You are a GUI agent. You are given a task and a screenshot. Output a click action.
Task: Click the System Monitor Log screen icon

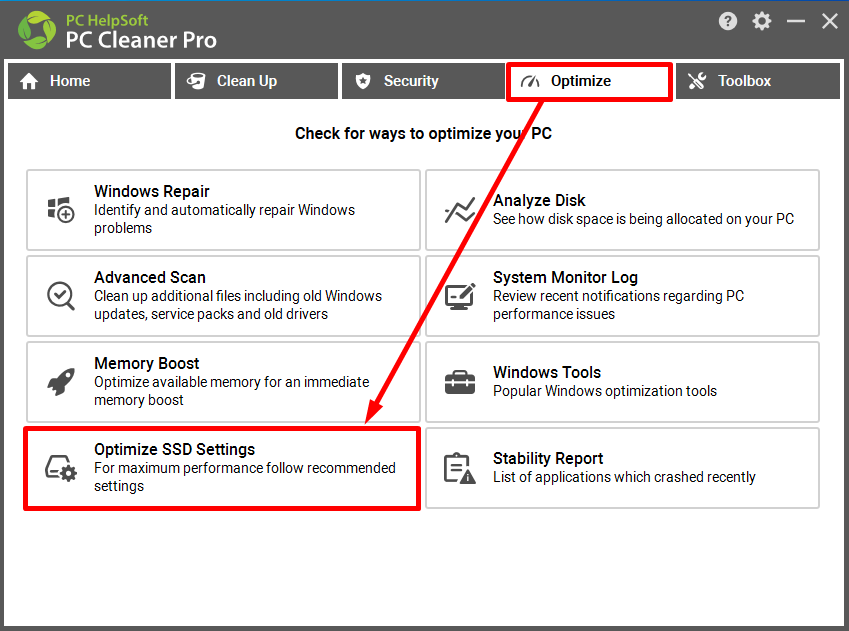click(x=460, y=296)
